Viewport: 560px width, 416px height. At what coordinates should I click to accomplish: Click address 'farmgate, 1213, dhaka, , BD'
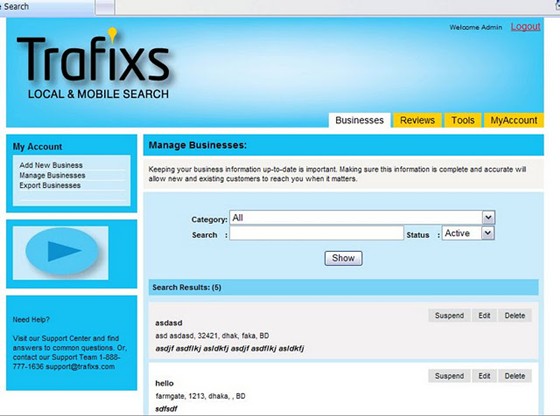(x=200, y=396)
